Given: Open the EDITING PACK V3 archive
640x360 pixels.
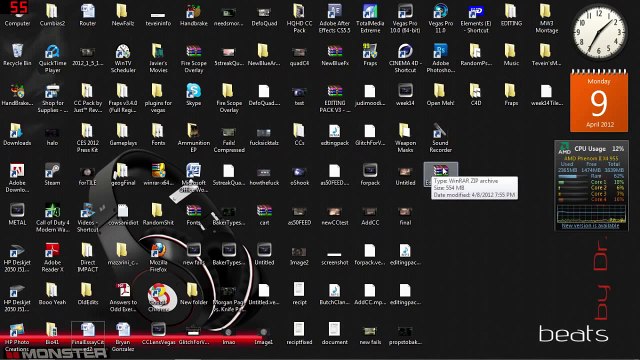Looking at the screenshot, I should [x=335, y=98].
